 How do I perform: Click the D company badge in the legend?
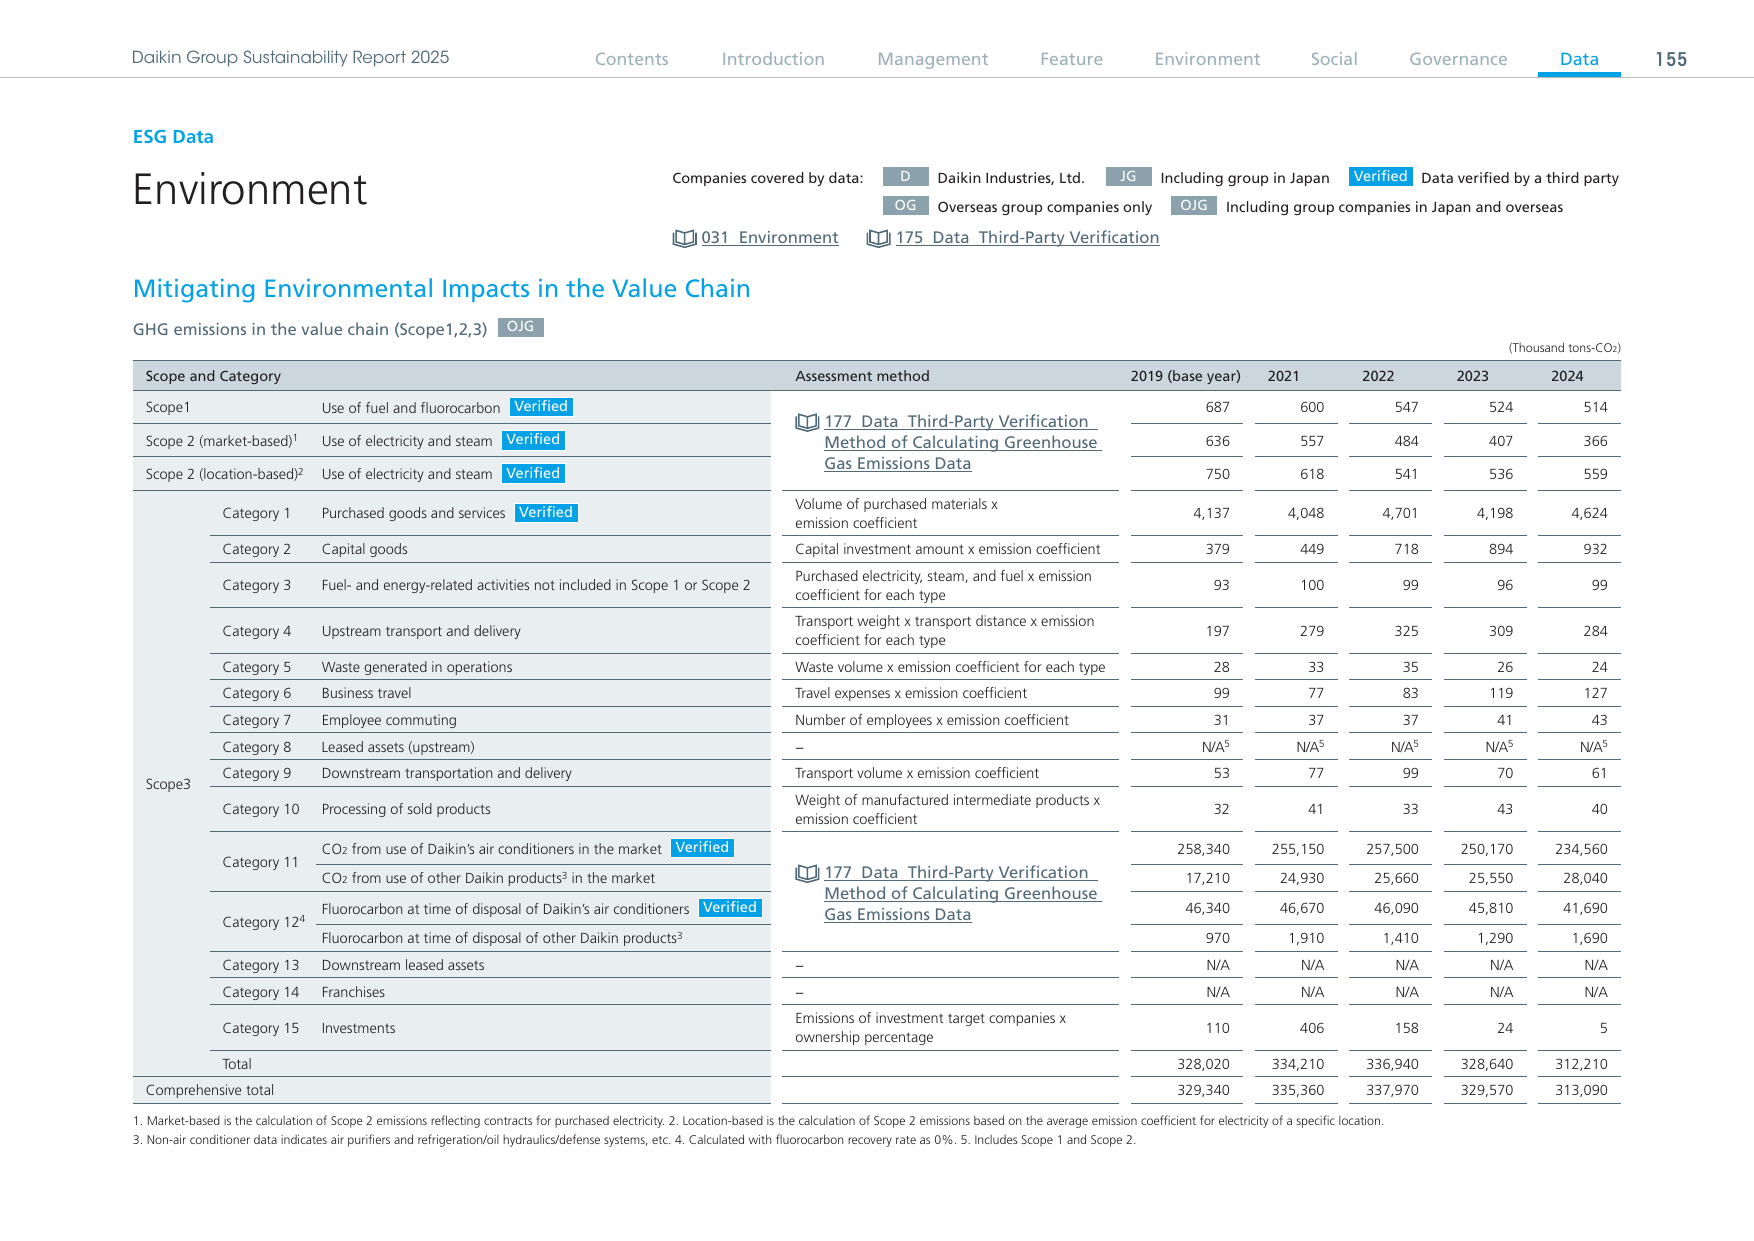[905, 177]
